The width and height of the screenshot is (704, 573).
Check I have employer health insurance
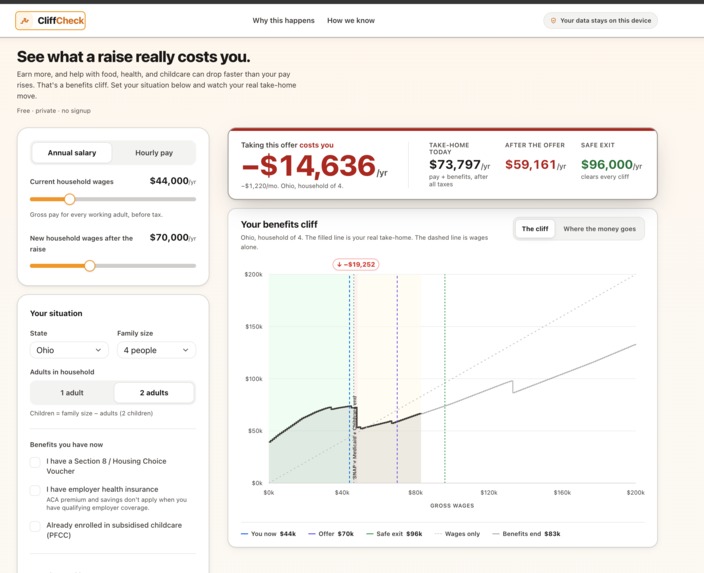click(x=35, y=490)
